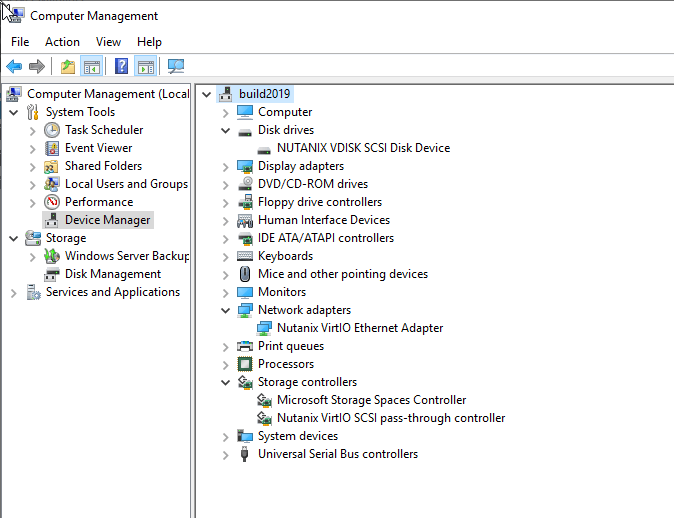The image size is (674, 518).
Task: Click the blue Help question mark icon
Action: [121, 67]
